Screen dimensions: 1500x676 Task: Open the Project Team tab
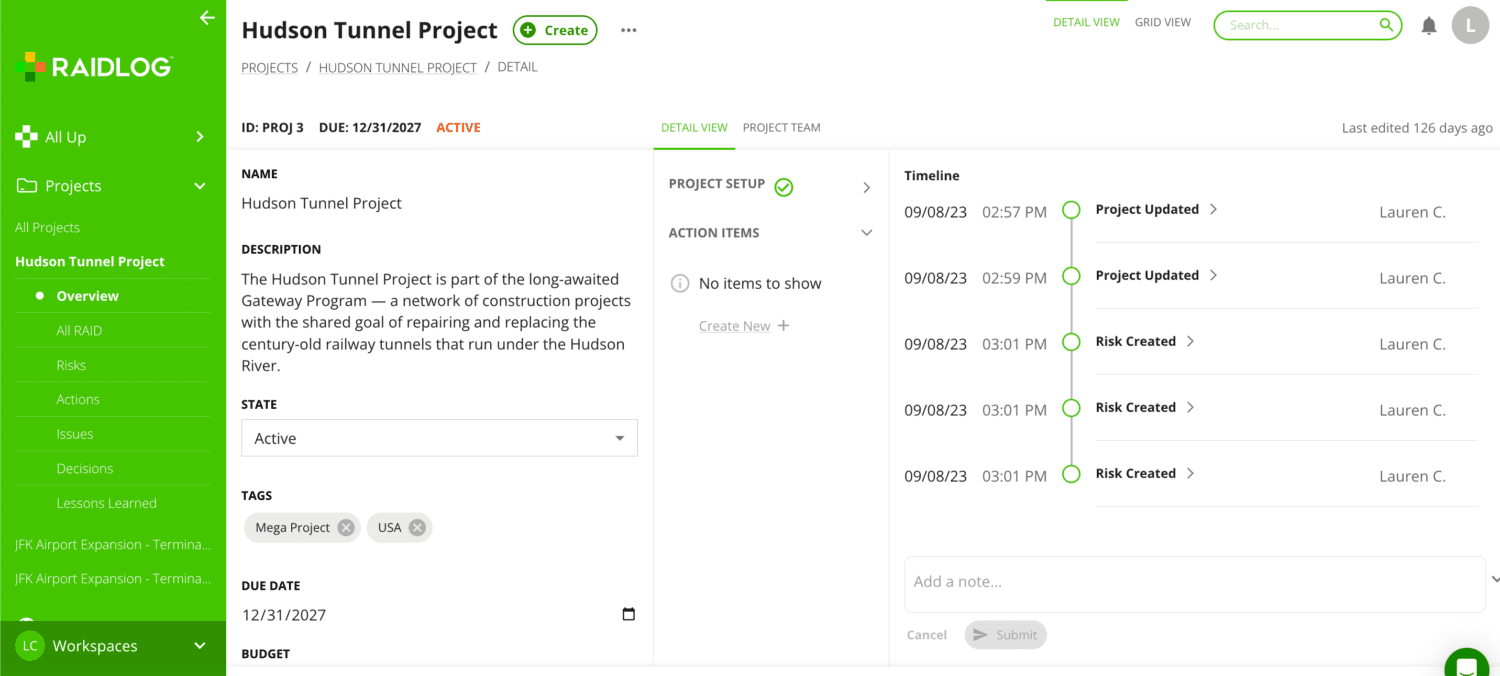point(781,128)
